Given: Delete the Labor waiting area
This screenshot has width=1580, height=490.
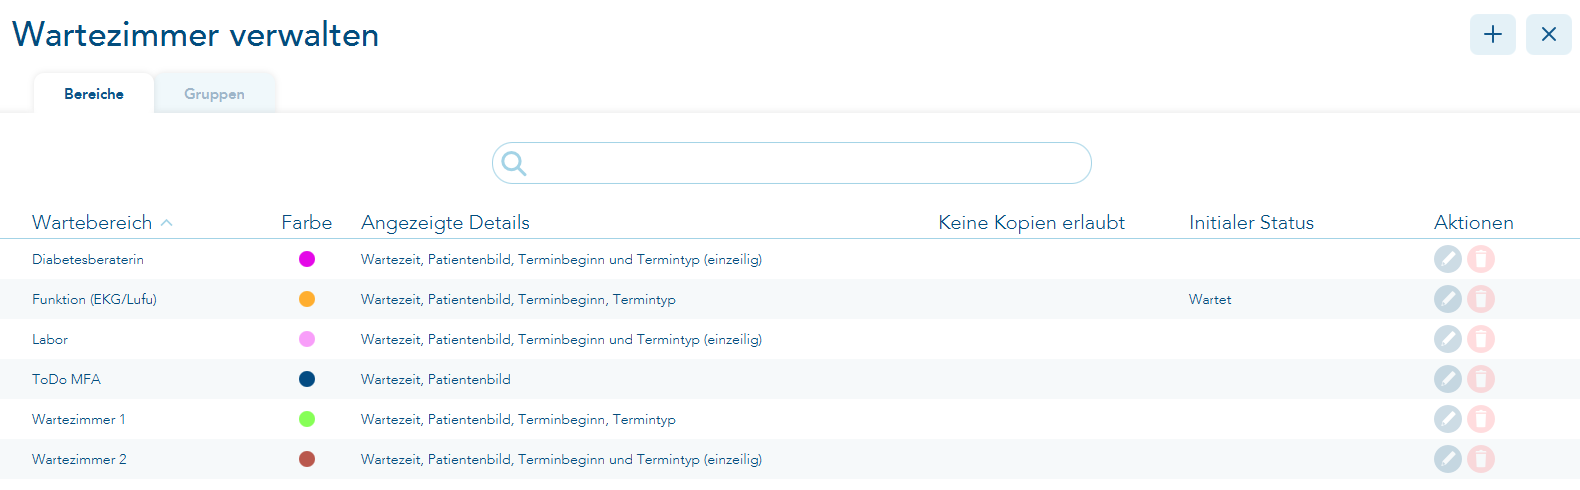Looking at the screenshot, I should pyautogui.click(x=1481, y=339).
